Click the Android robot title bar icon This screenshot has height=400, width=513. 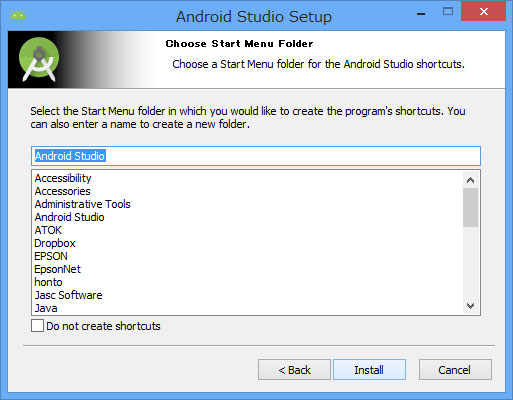(18, 15)
